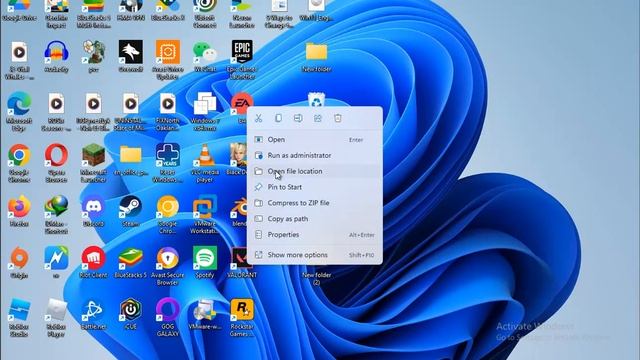Choose Open file location
Viewport: 640px width, 360px height.
pyautogui.click(x=315, y=171)
